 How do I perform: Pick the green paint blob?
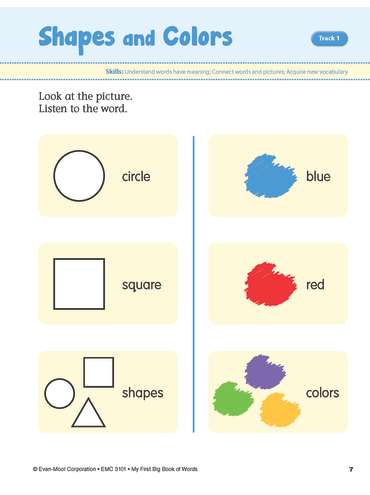tap(233, 399)
